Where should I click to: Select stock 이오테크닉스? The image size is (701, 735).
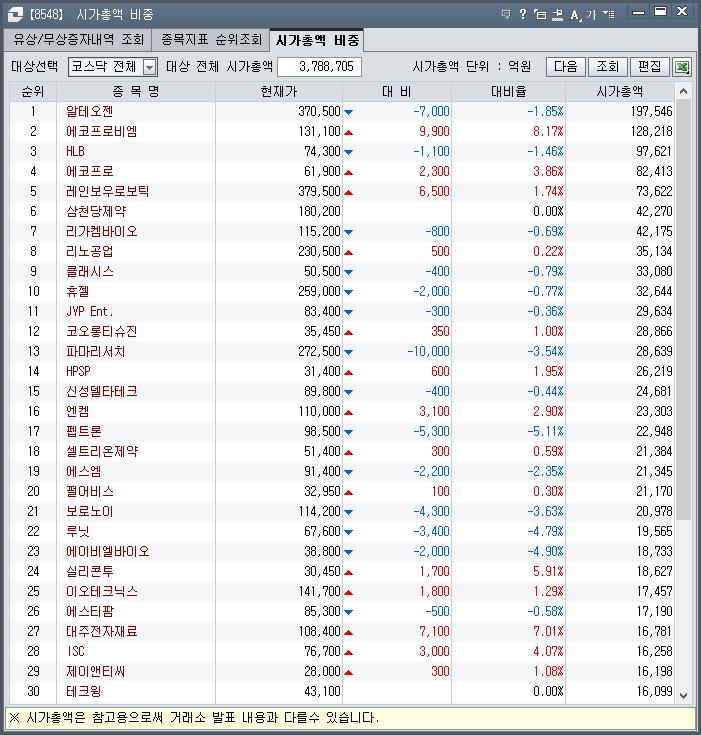coord(102,592)
